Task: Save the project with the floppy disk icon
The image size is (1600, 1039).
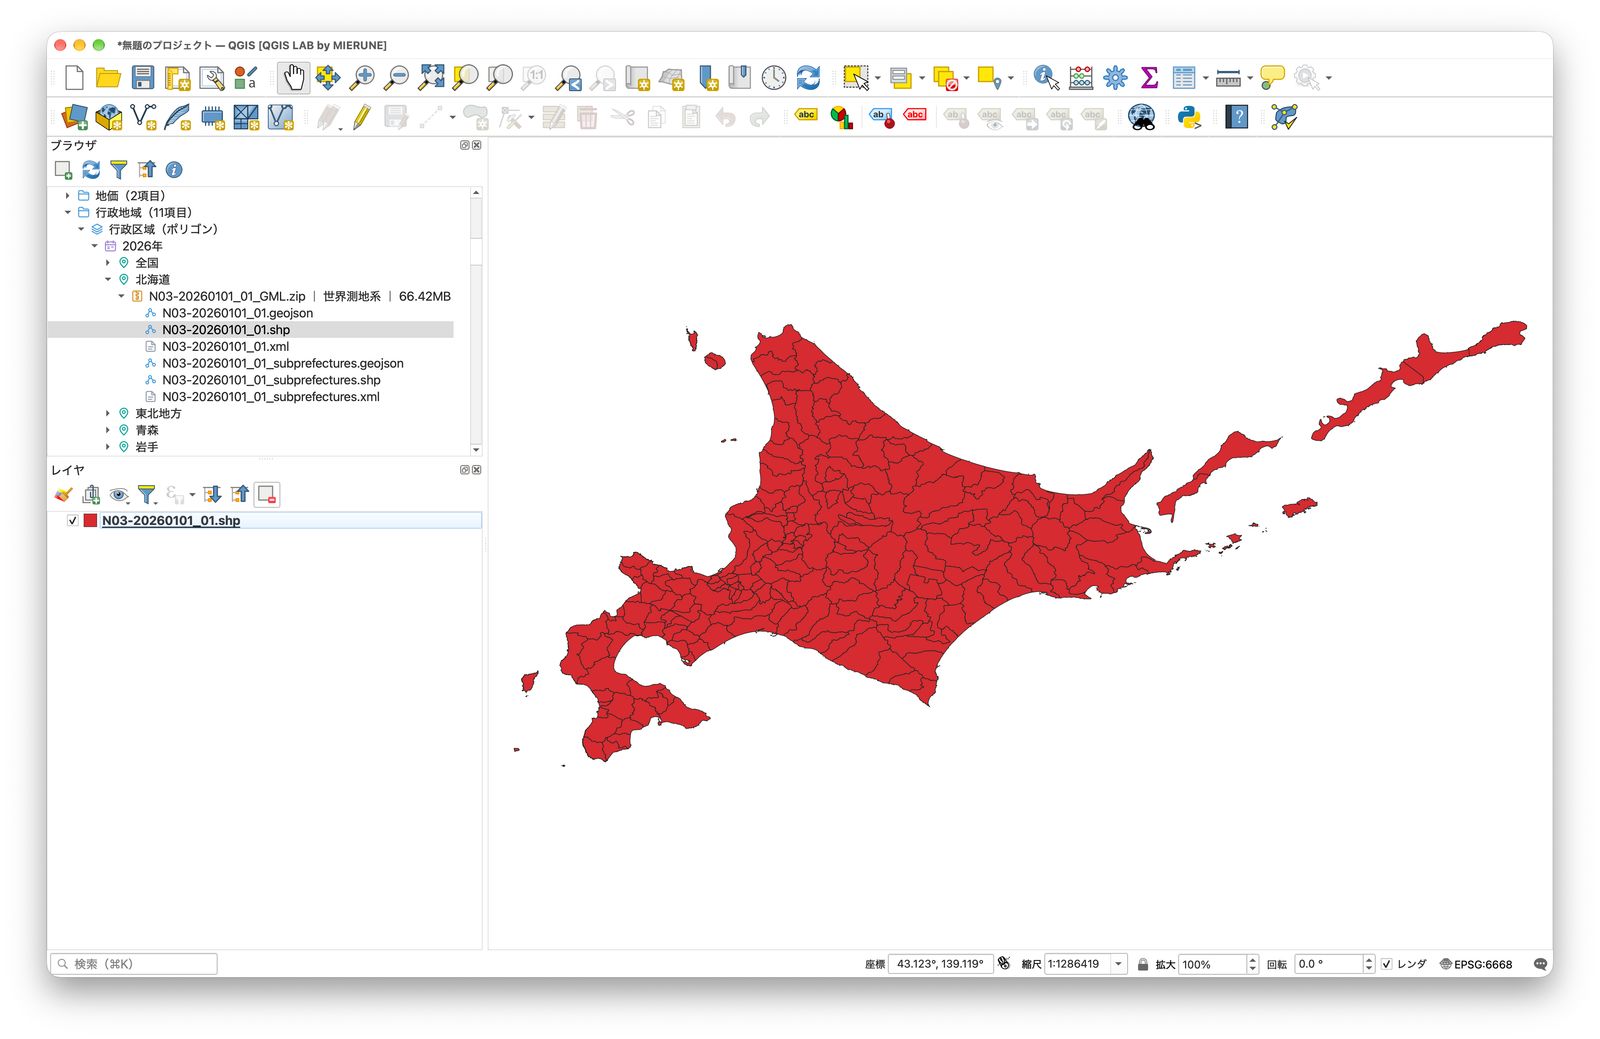Action: click(x=143, y=77)
